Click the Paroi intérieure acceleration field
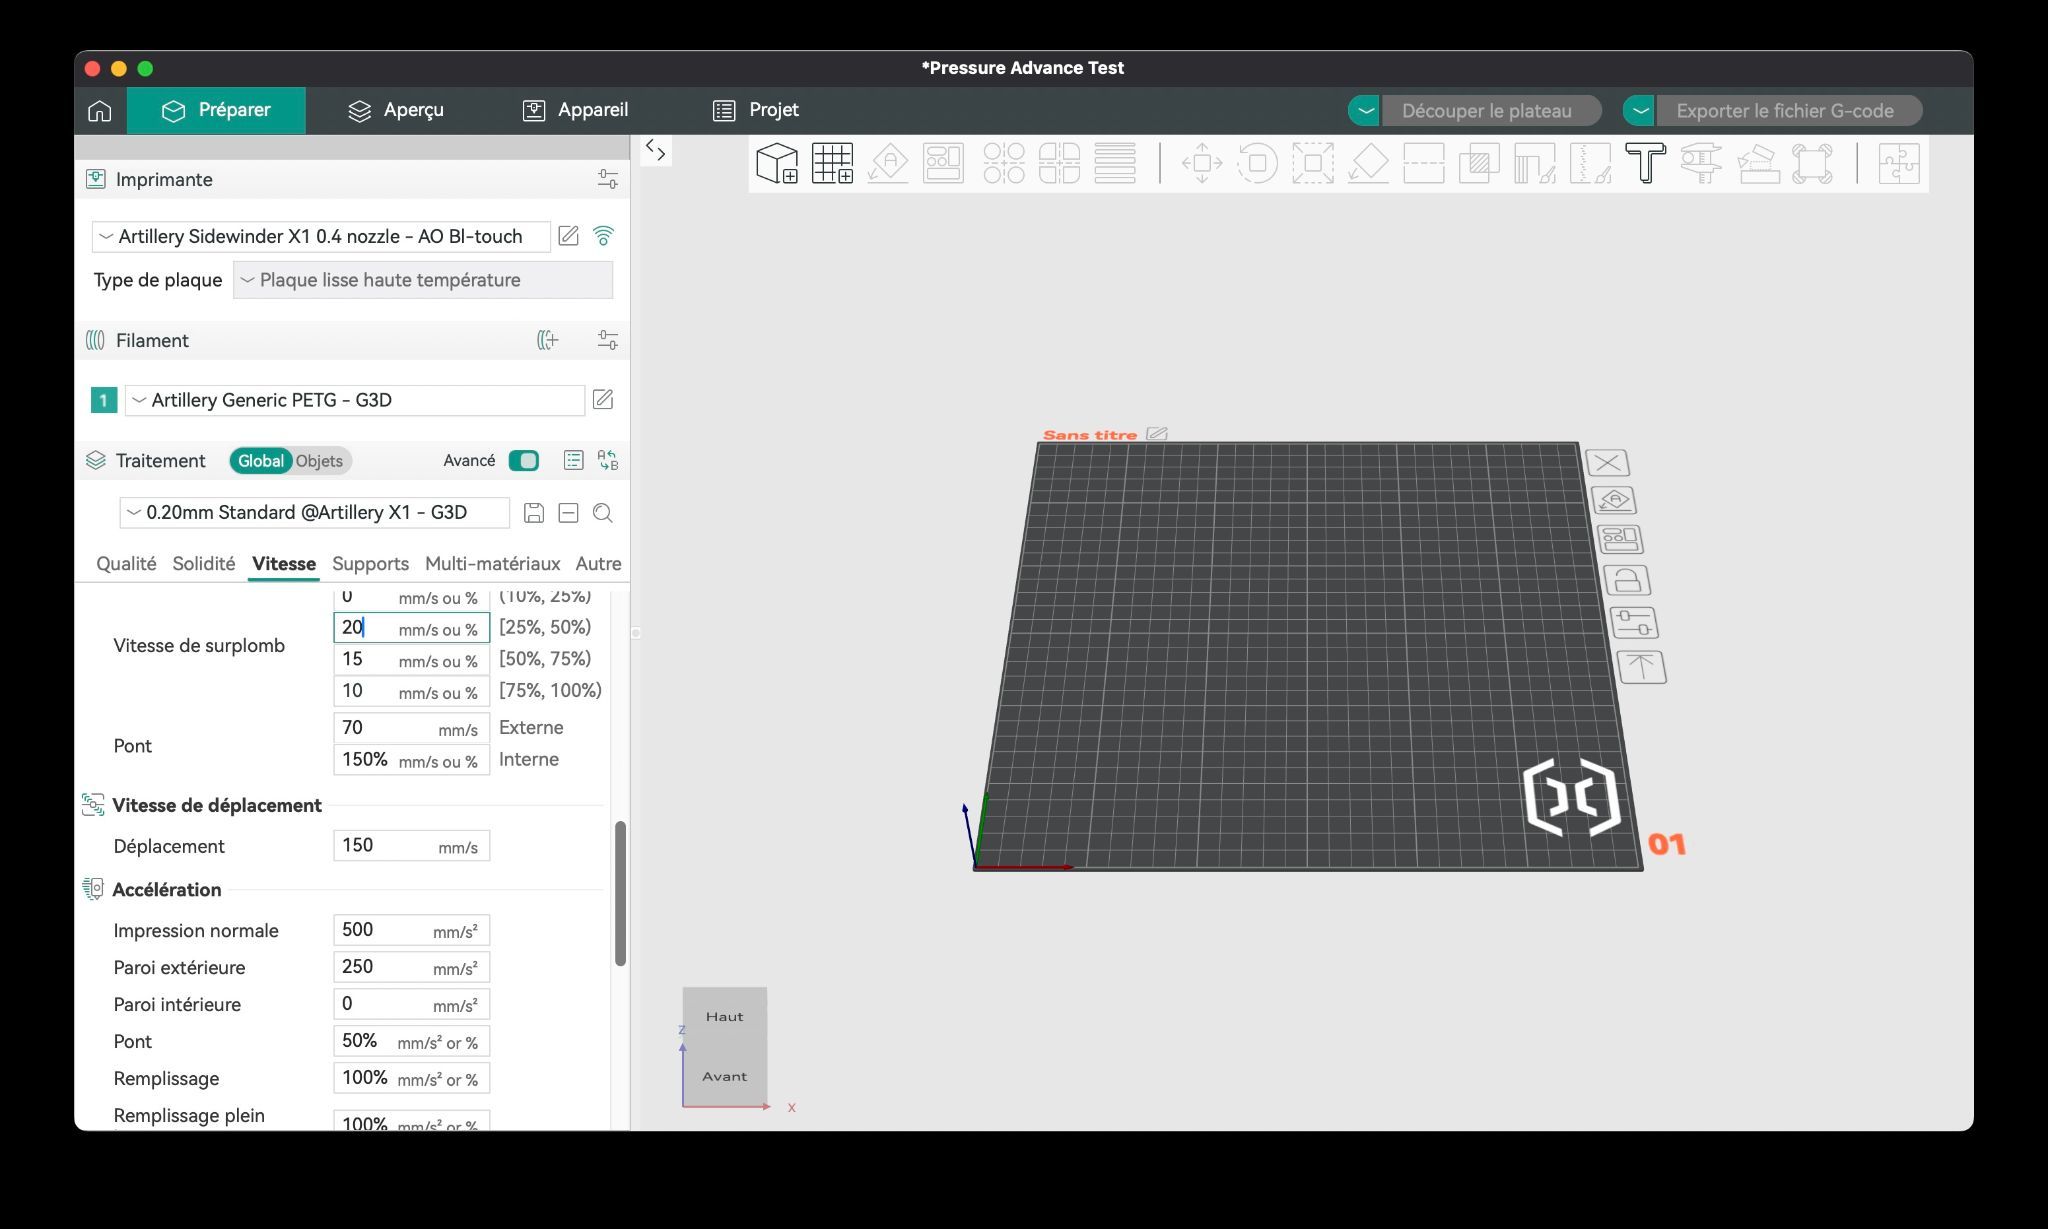 (411, 1004)
